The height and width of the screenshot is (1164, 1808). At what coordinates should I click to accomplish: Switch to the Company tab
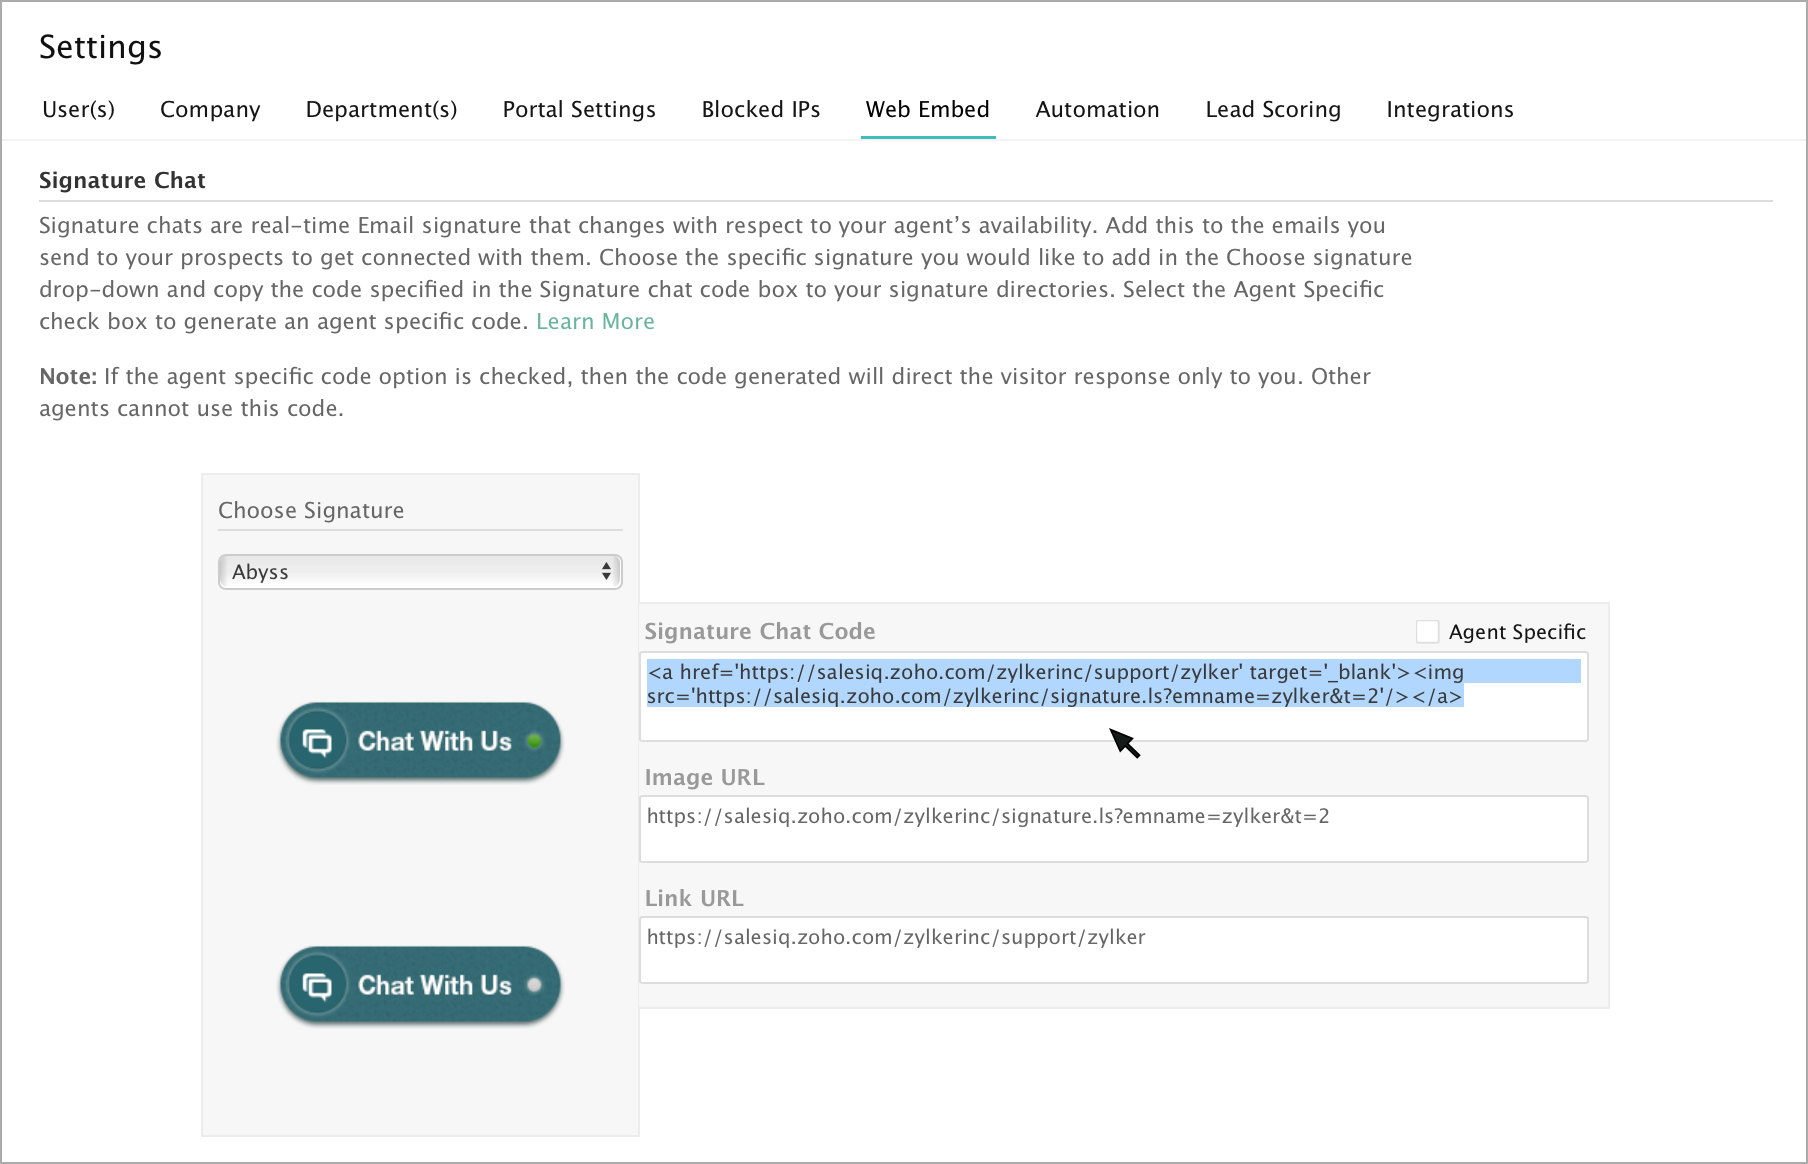(210, 109)
